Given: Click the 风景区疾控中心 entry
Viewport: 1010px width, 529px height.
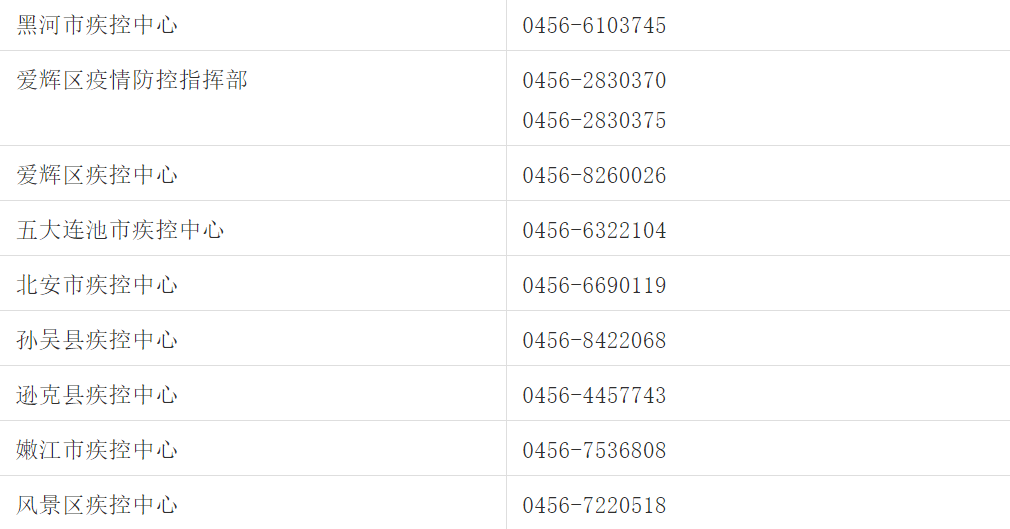Looking at the screenshot, I should [97, 505].
